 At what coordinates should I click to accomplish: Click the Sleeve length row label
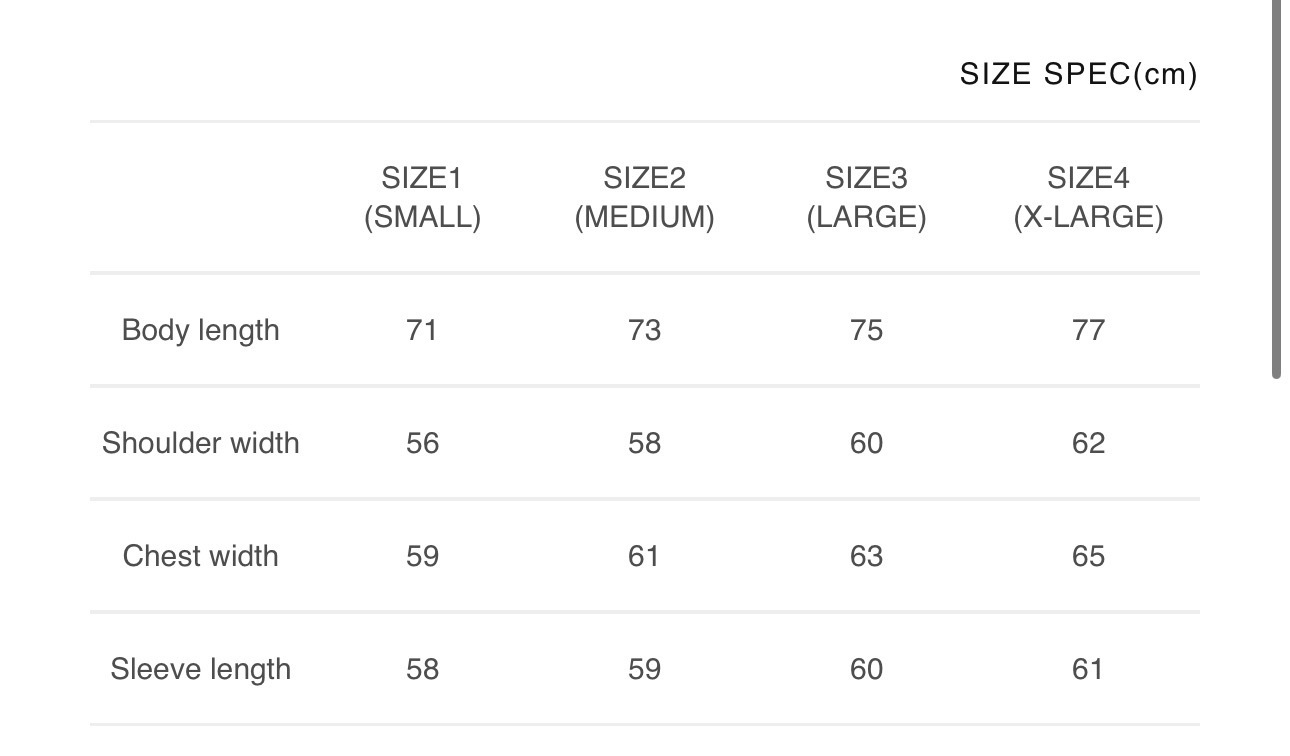pos(200,669)
